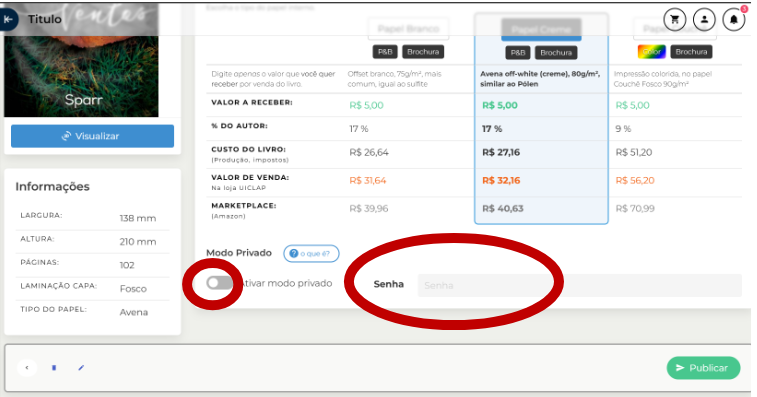Click the R$ 5,00 value in Papel Branco column
757x397 pixels.
tap(366, 105)
